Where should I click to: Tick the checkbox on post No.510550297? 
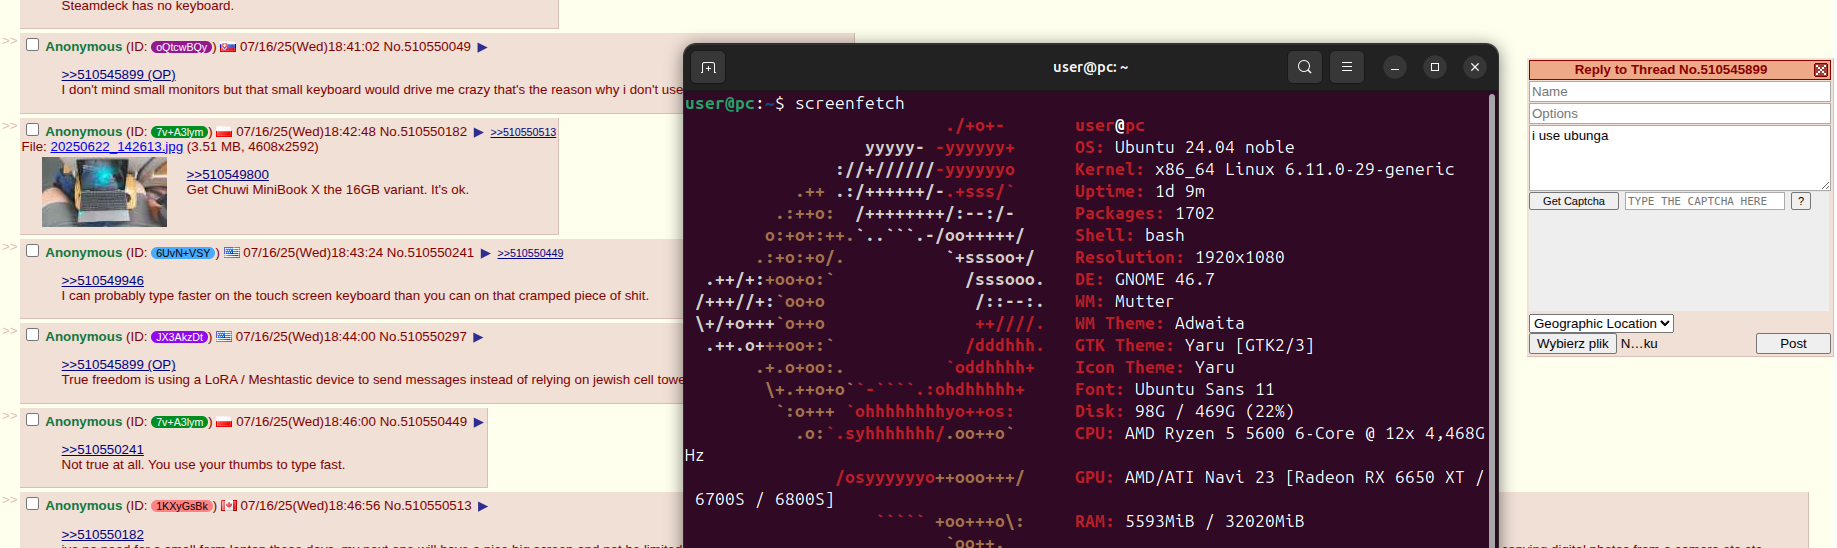[32, 335]
